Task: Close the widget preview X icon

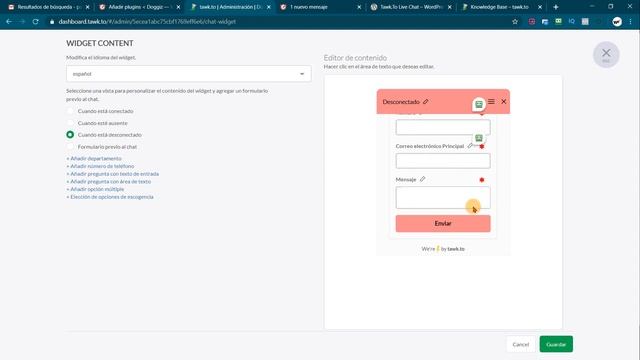Action: point(504,101)
